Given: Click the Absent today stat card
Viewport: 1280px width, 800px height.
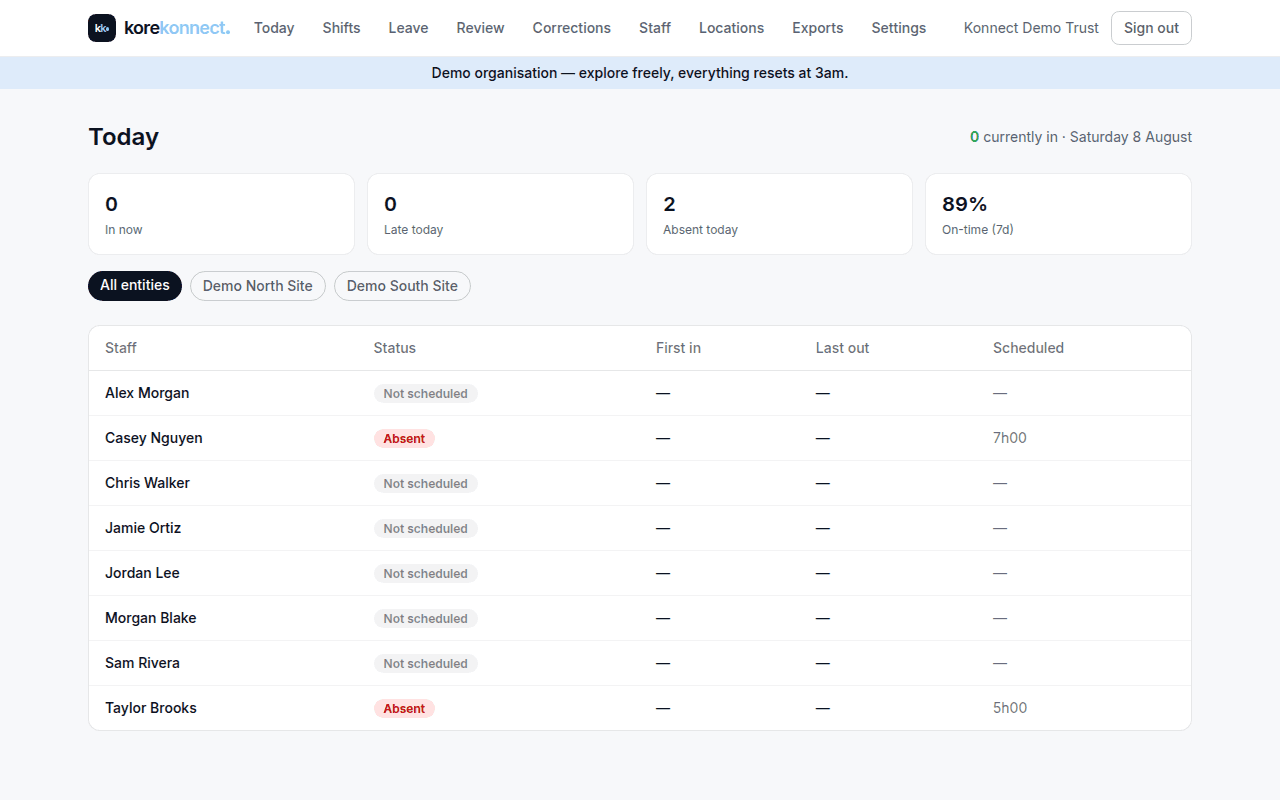Looking at the screenshot, I should 779,214.
